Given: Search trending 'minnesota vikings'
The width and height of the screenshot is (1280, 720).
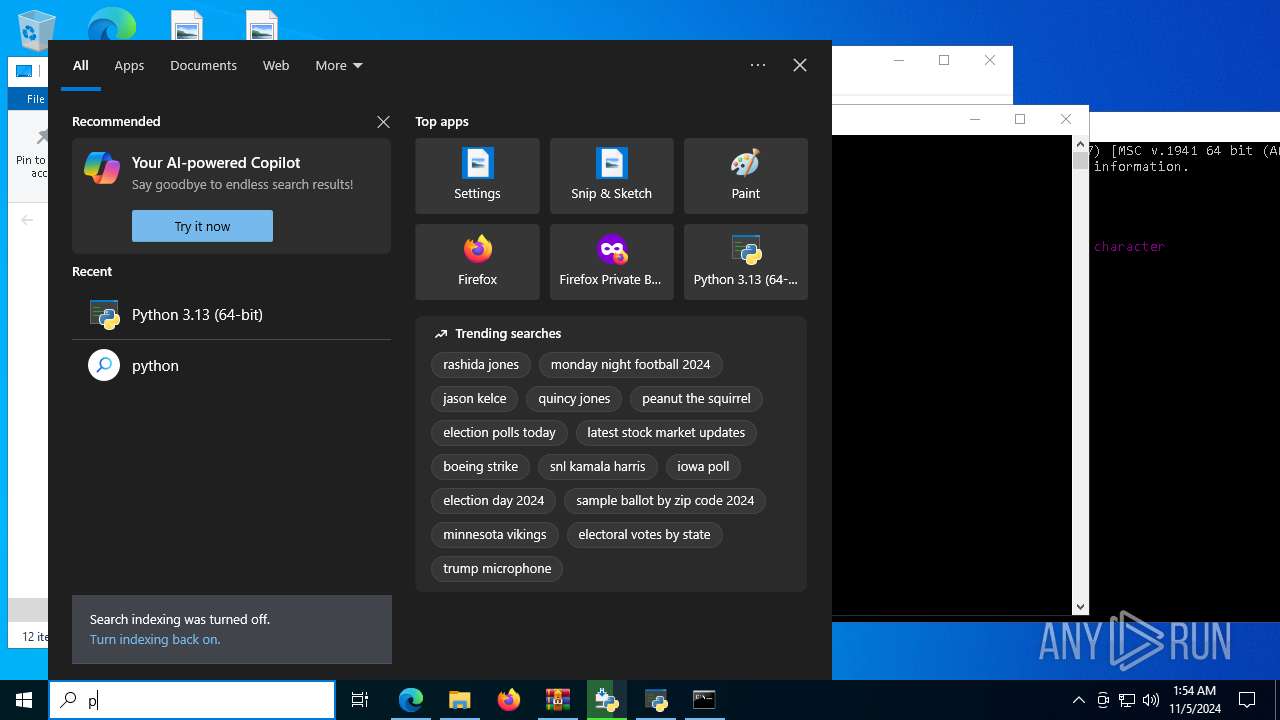Looking at the screenshot, I should 495,535.
